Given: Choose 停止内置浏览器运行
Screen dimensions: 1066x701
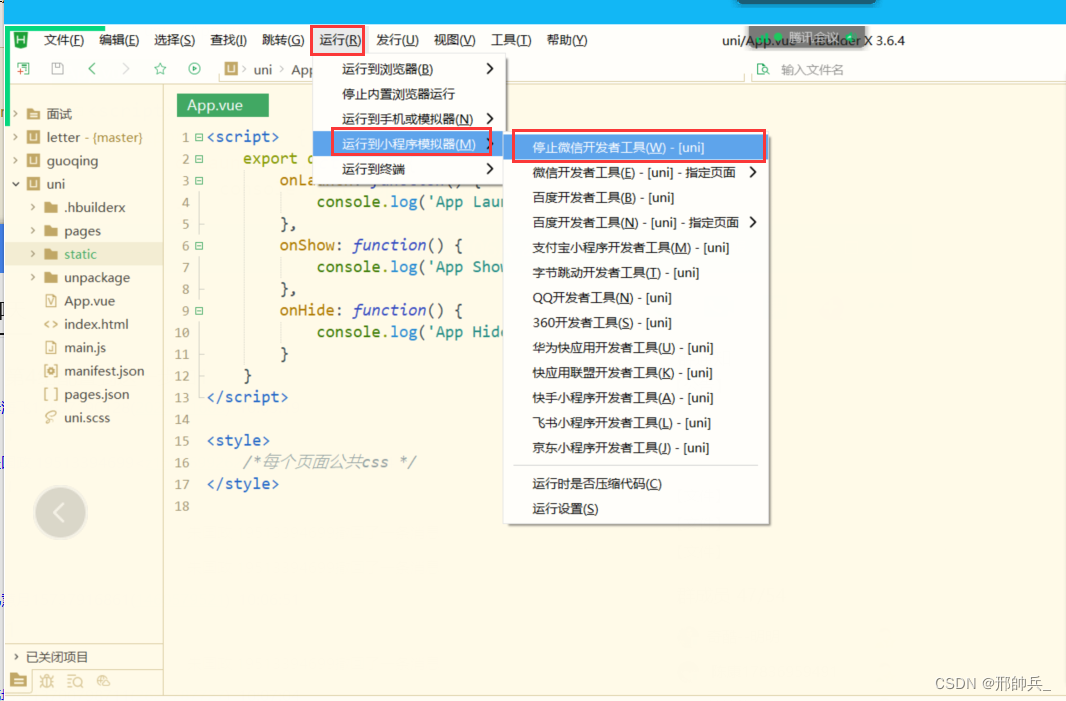Looking at the screenshot, I should coord(408,94).
